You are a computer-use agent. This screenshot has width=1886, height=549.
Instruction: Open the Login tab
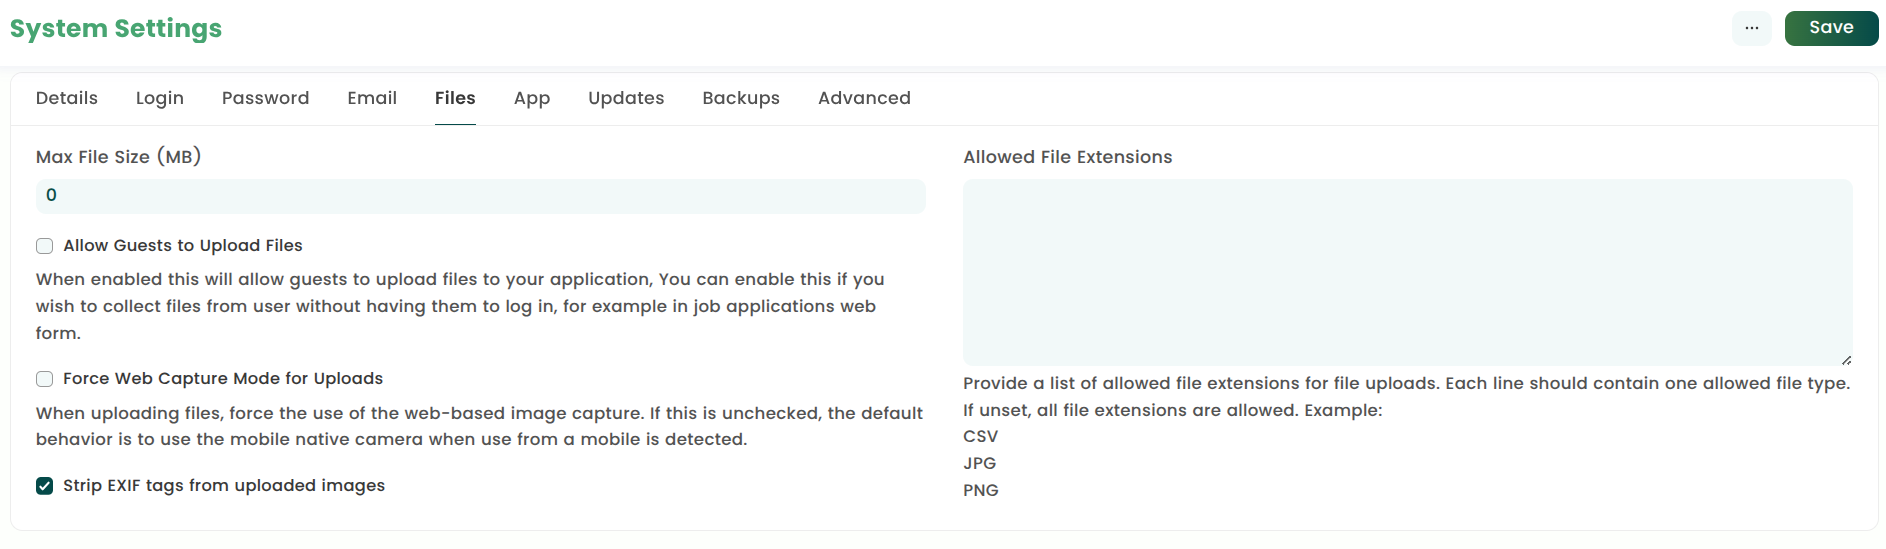tap(160, 98)
